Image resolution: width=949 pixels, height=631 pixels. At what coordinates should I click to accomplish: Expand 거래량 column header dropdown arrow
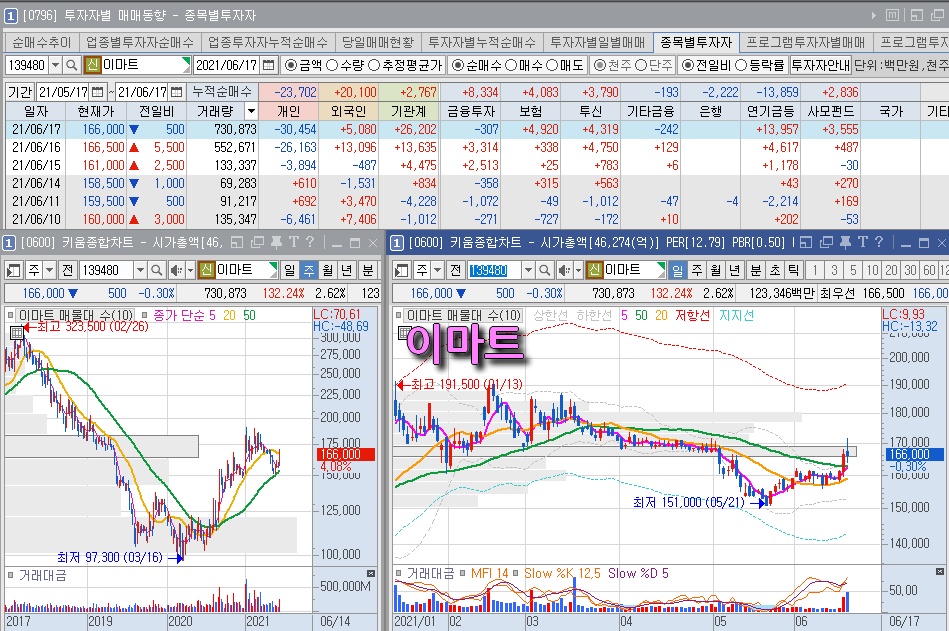251,111
